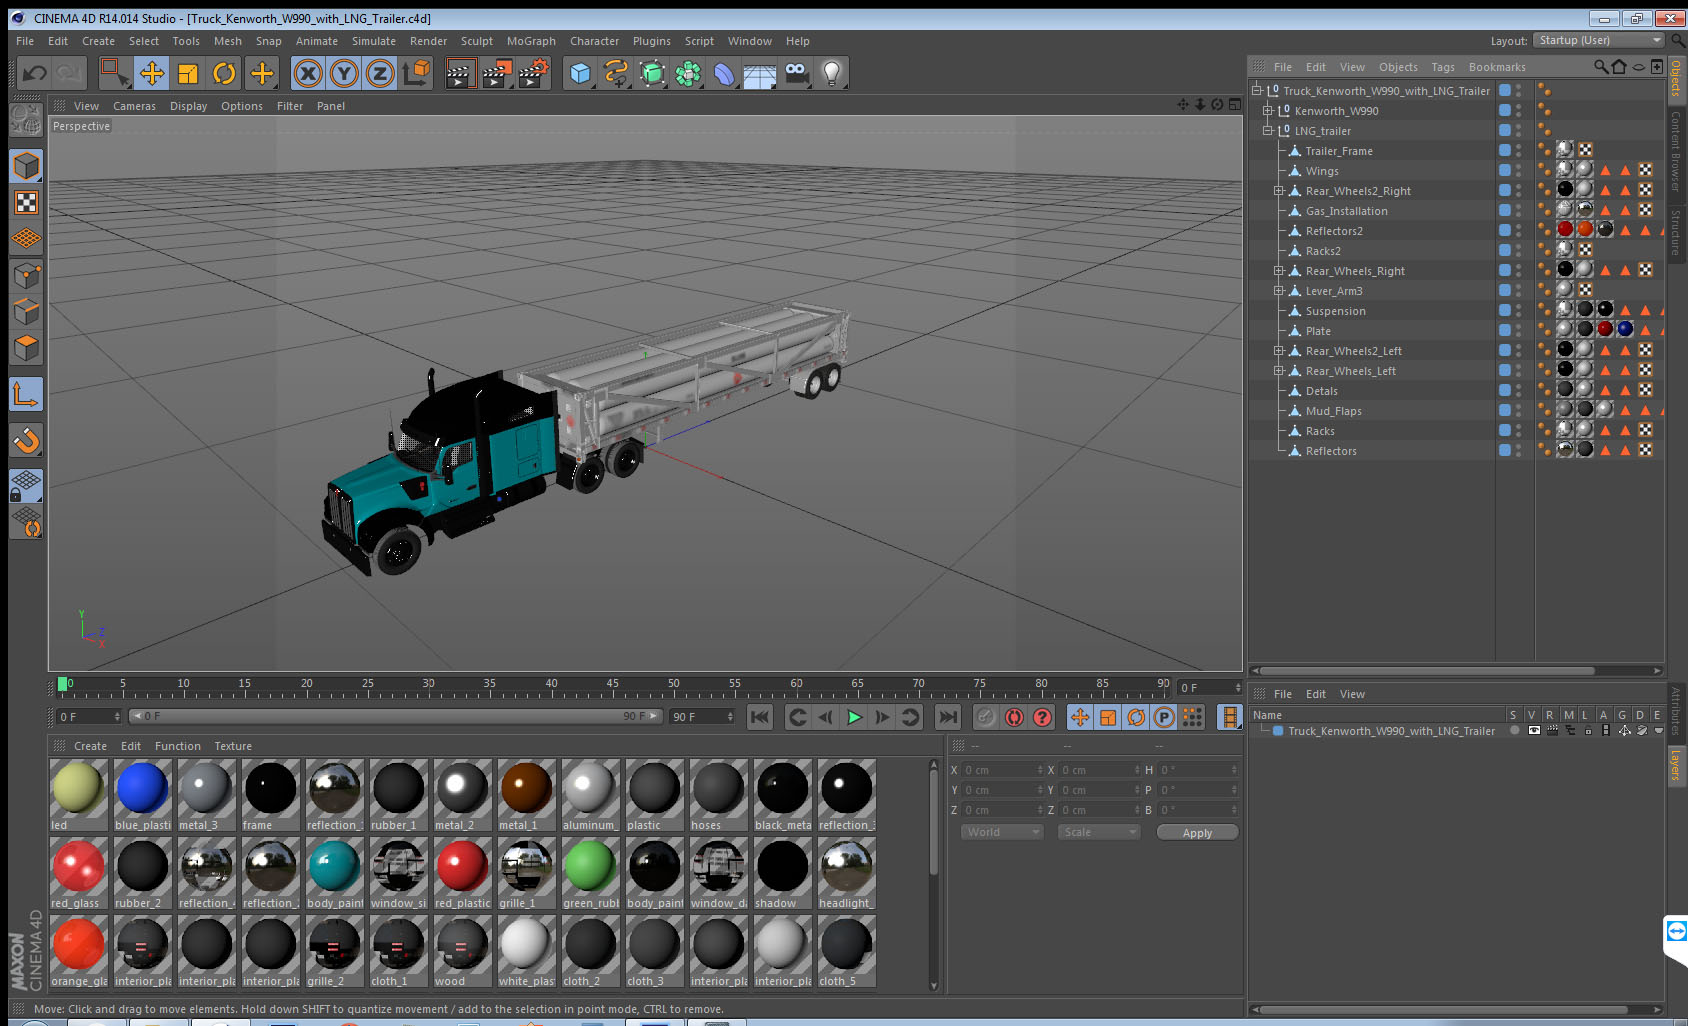Click Make Editable icon in left sidebar

coord(26,120)
